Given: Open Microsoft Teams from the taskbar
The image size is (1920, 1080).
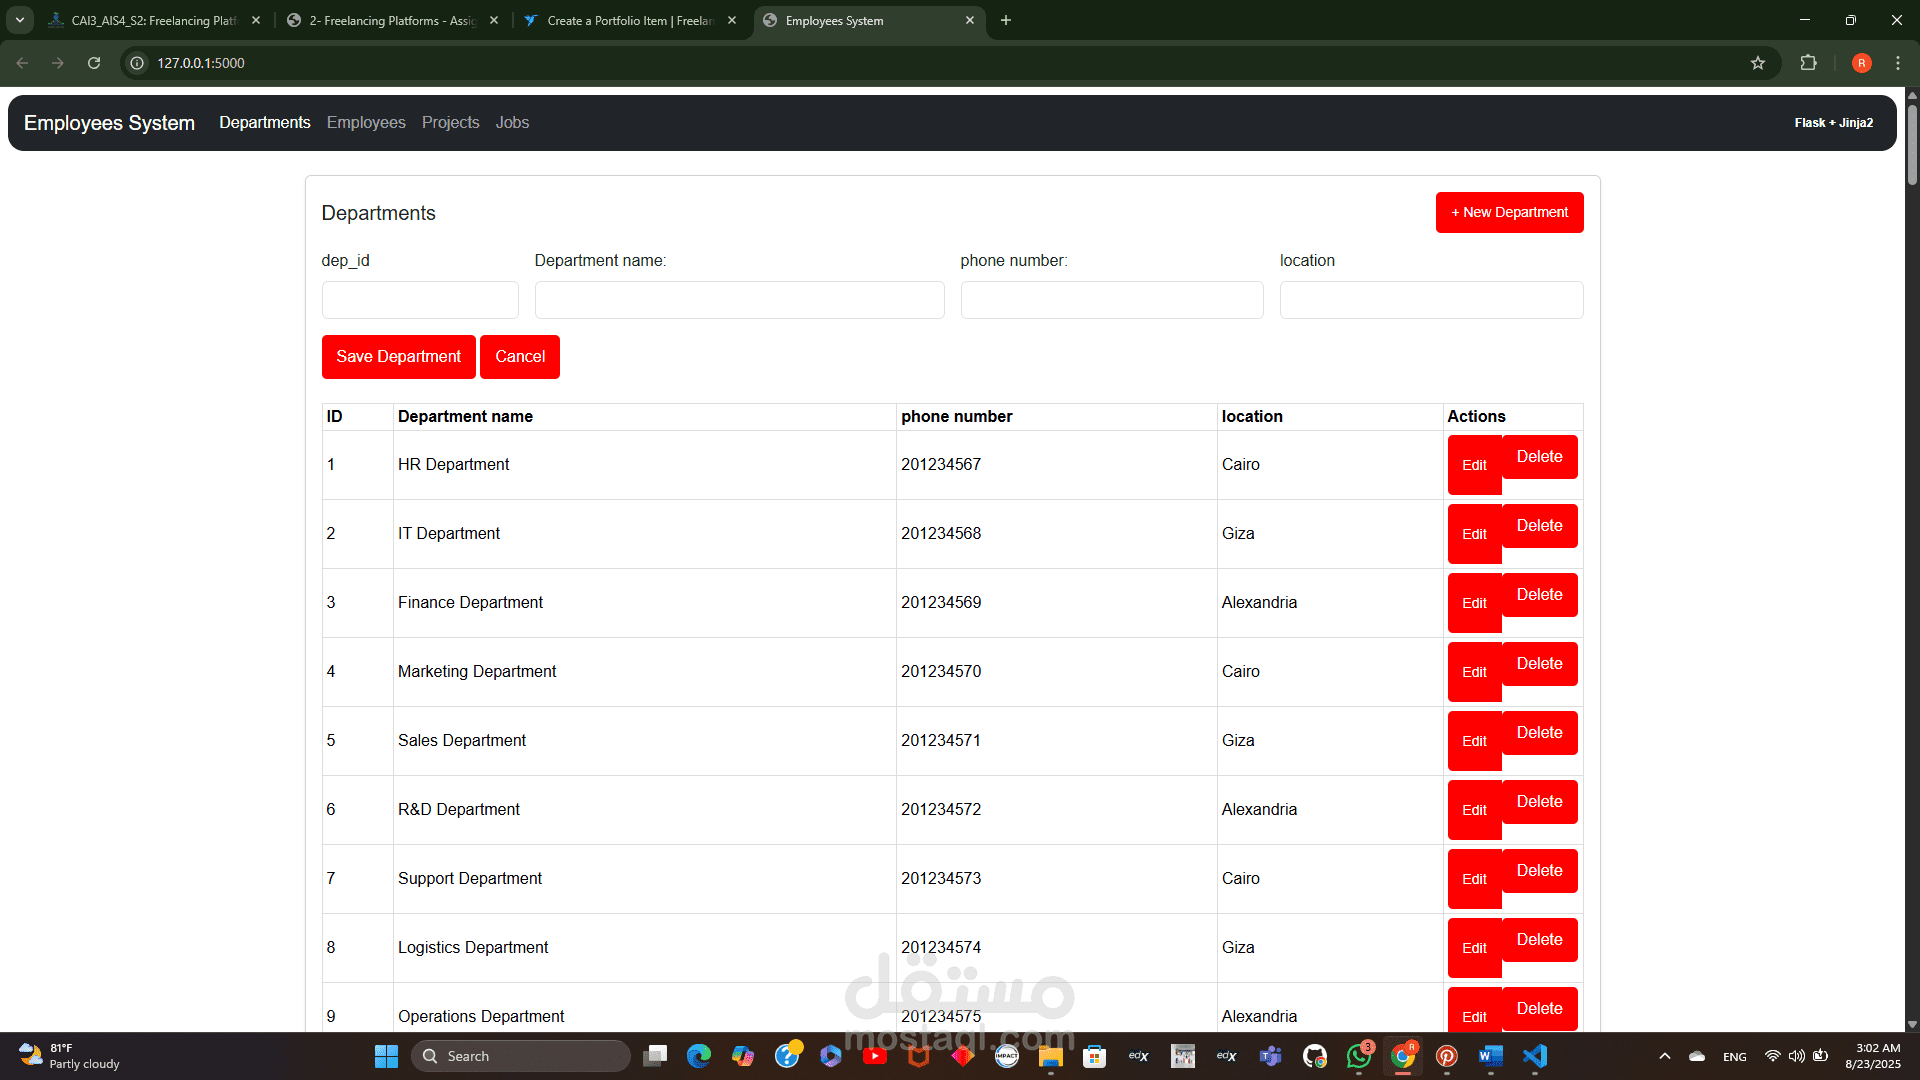Looking at the screenshot, I should click(x=1271, y=1056).
